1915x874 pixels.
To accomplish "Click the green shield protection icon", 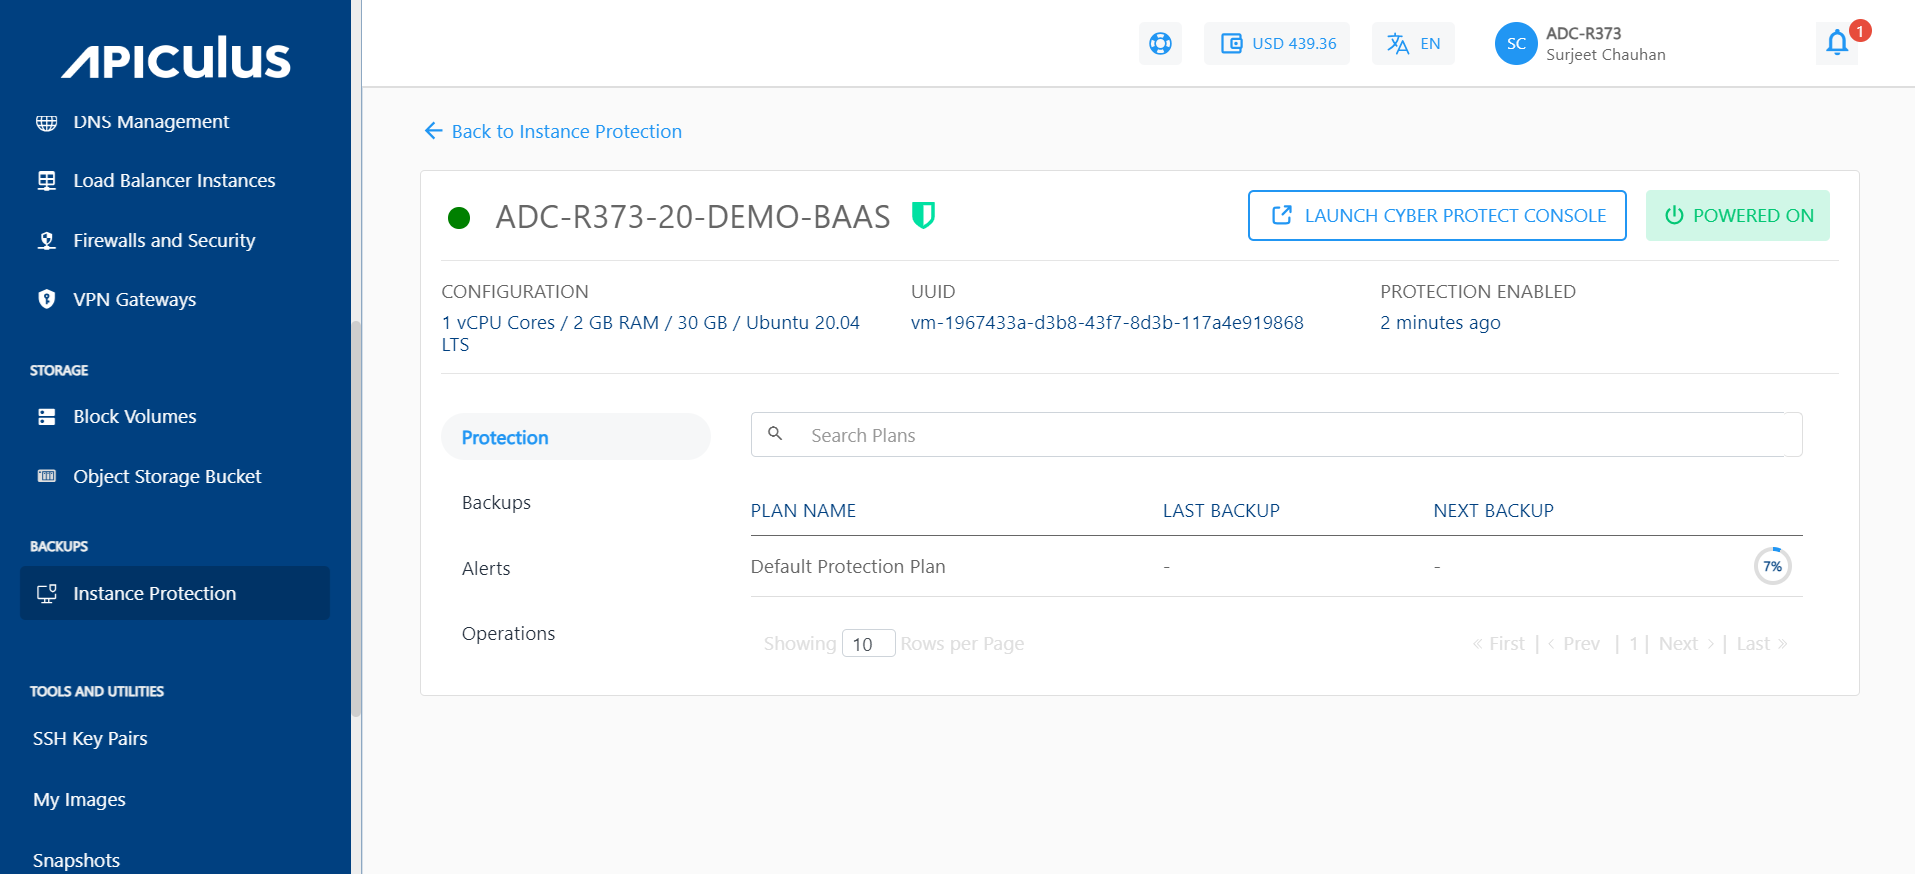I will pyautogui.click(x=923, y=215).
